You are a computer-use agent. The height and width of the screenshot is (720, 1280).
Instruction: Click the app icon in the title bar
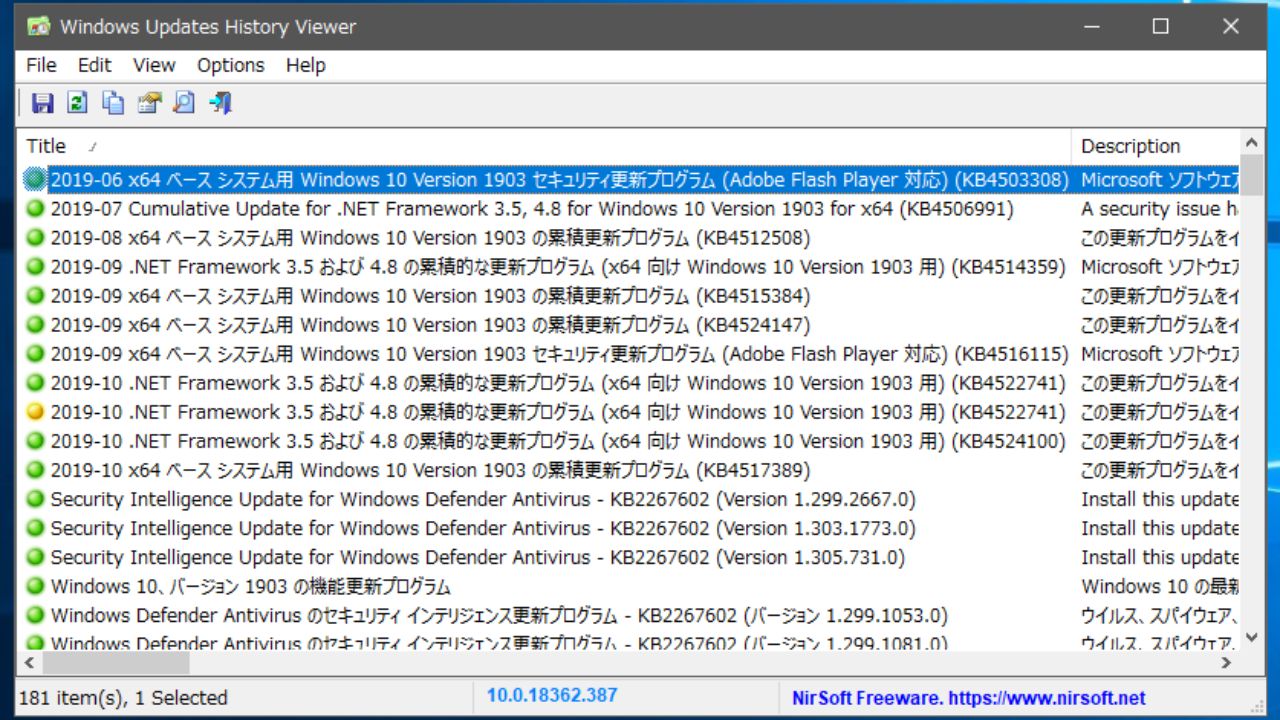click(x=38, y=27)
